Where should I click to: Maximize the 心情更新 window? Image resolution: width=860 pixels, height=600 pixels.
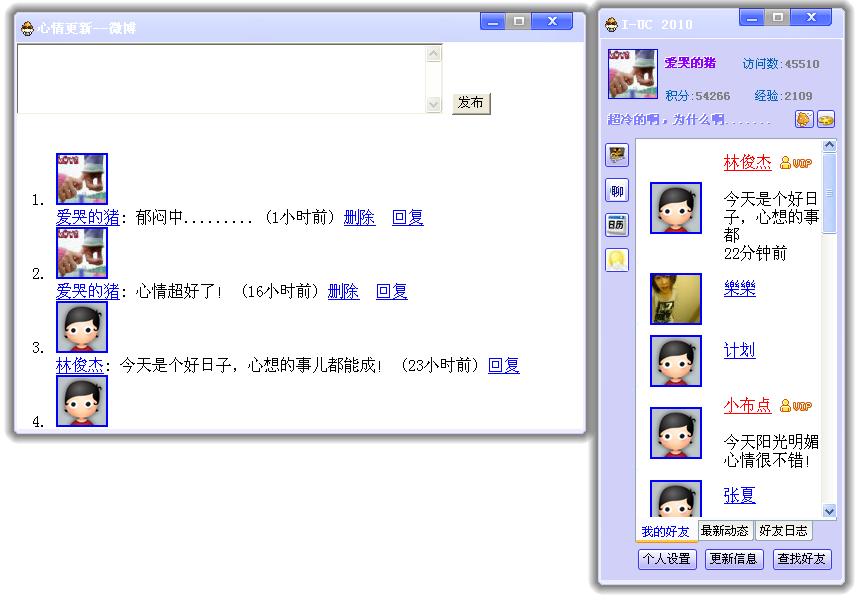tap(519, 21)
